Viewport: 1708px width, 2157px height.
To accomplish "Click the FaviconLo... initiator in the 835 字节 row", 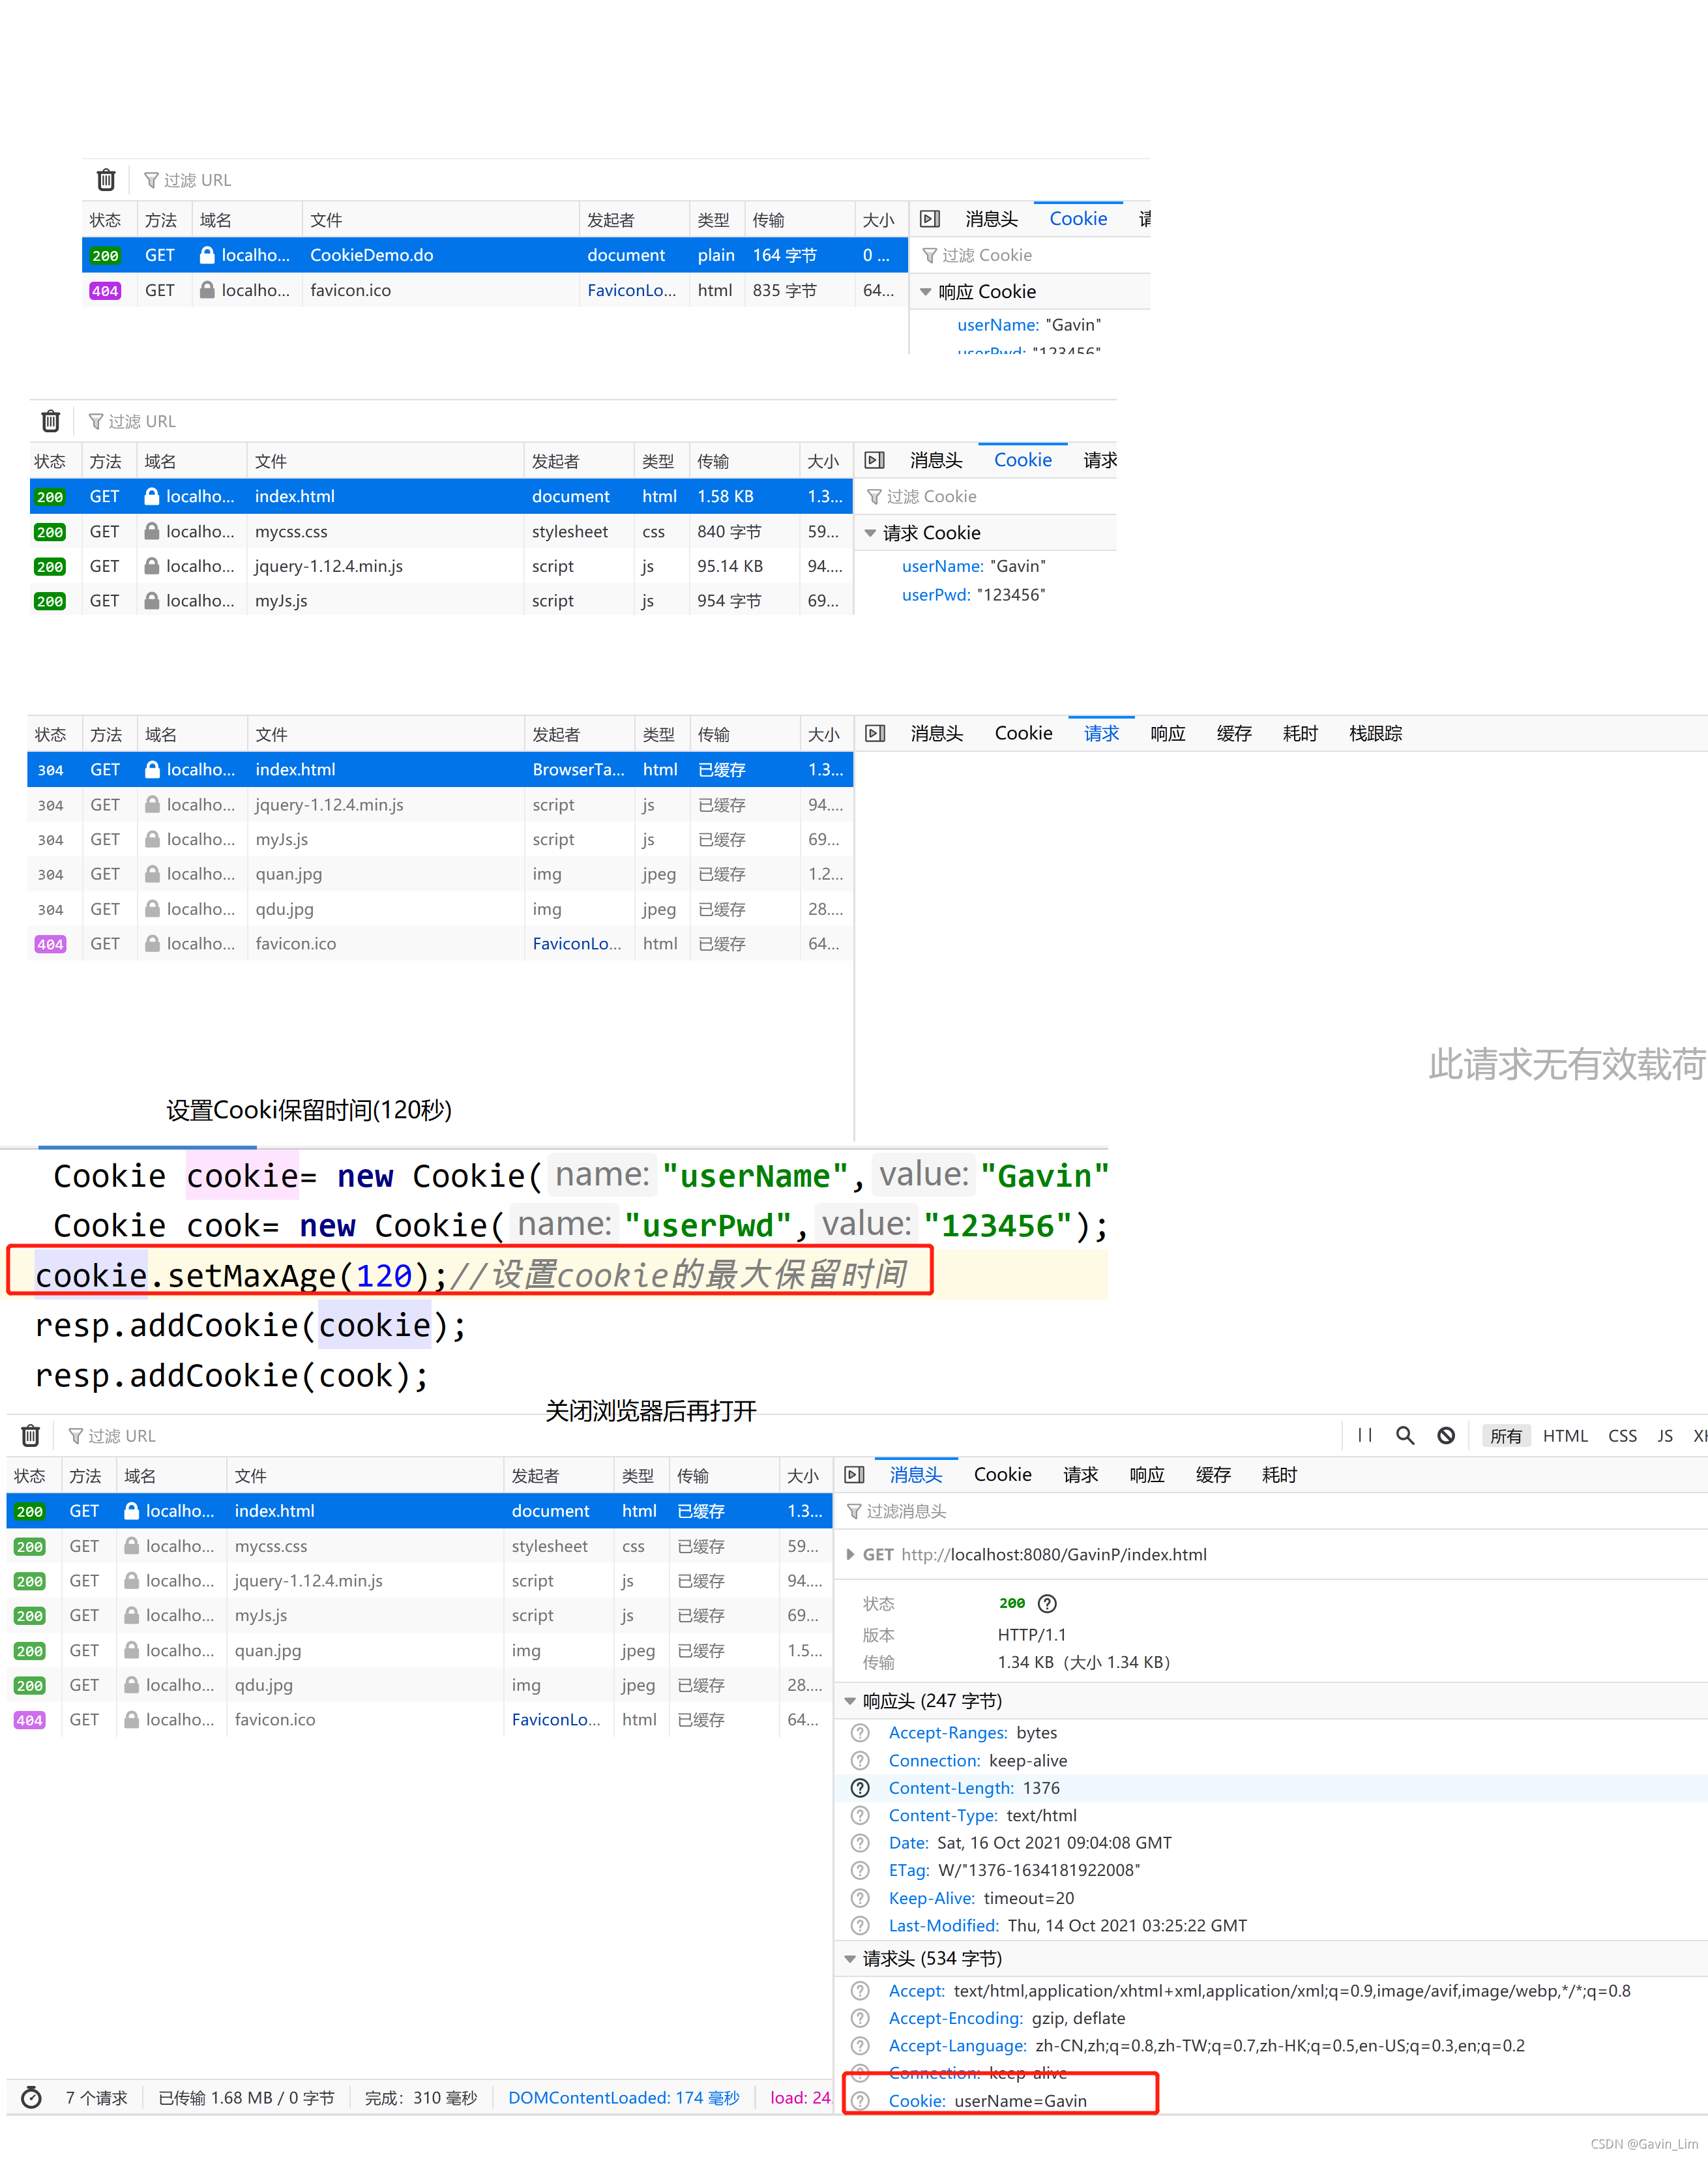I will pos(631,290).
